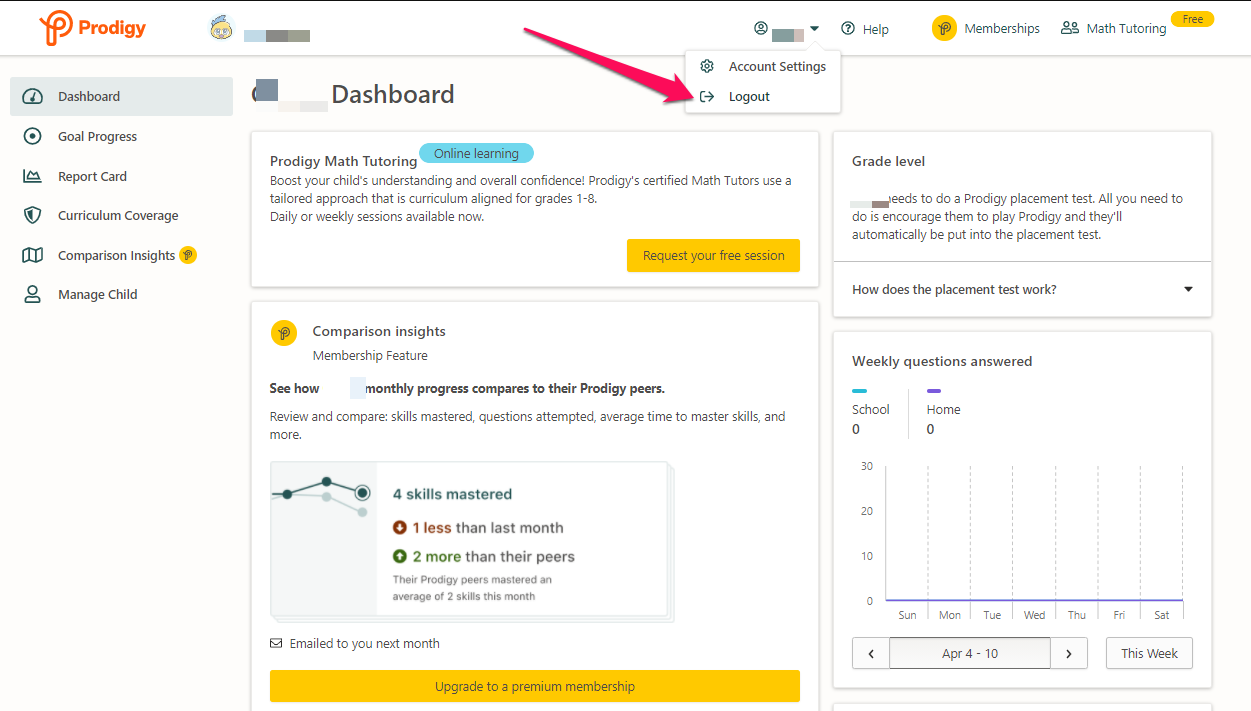Click the Dashboard gauge icon in sidebar
The height and width of the screenshot is (711, 1251).
tap(33, 96)
